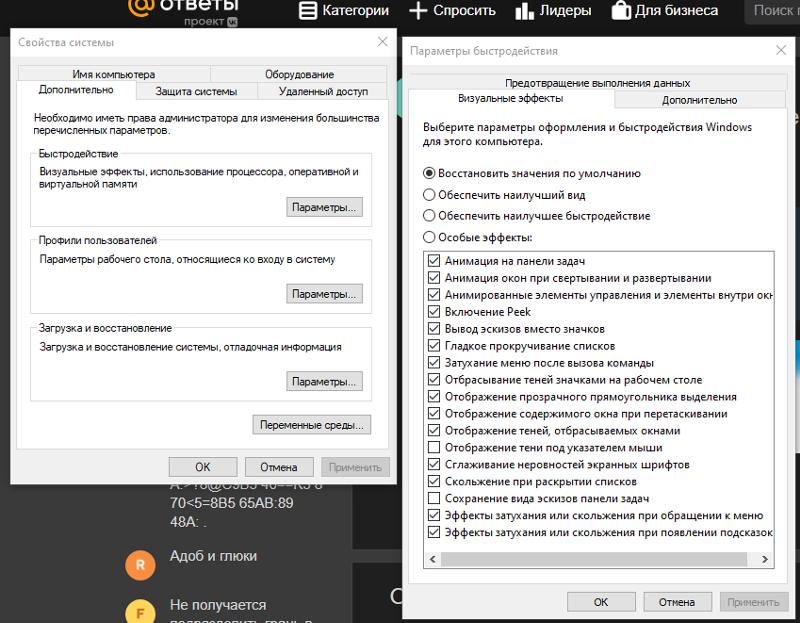Select Обеспечить наилучшее быстродействие radio option
This screenshot has height=623, width=800.
(429, 216)
